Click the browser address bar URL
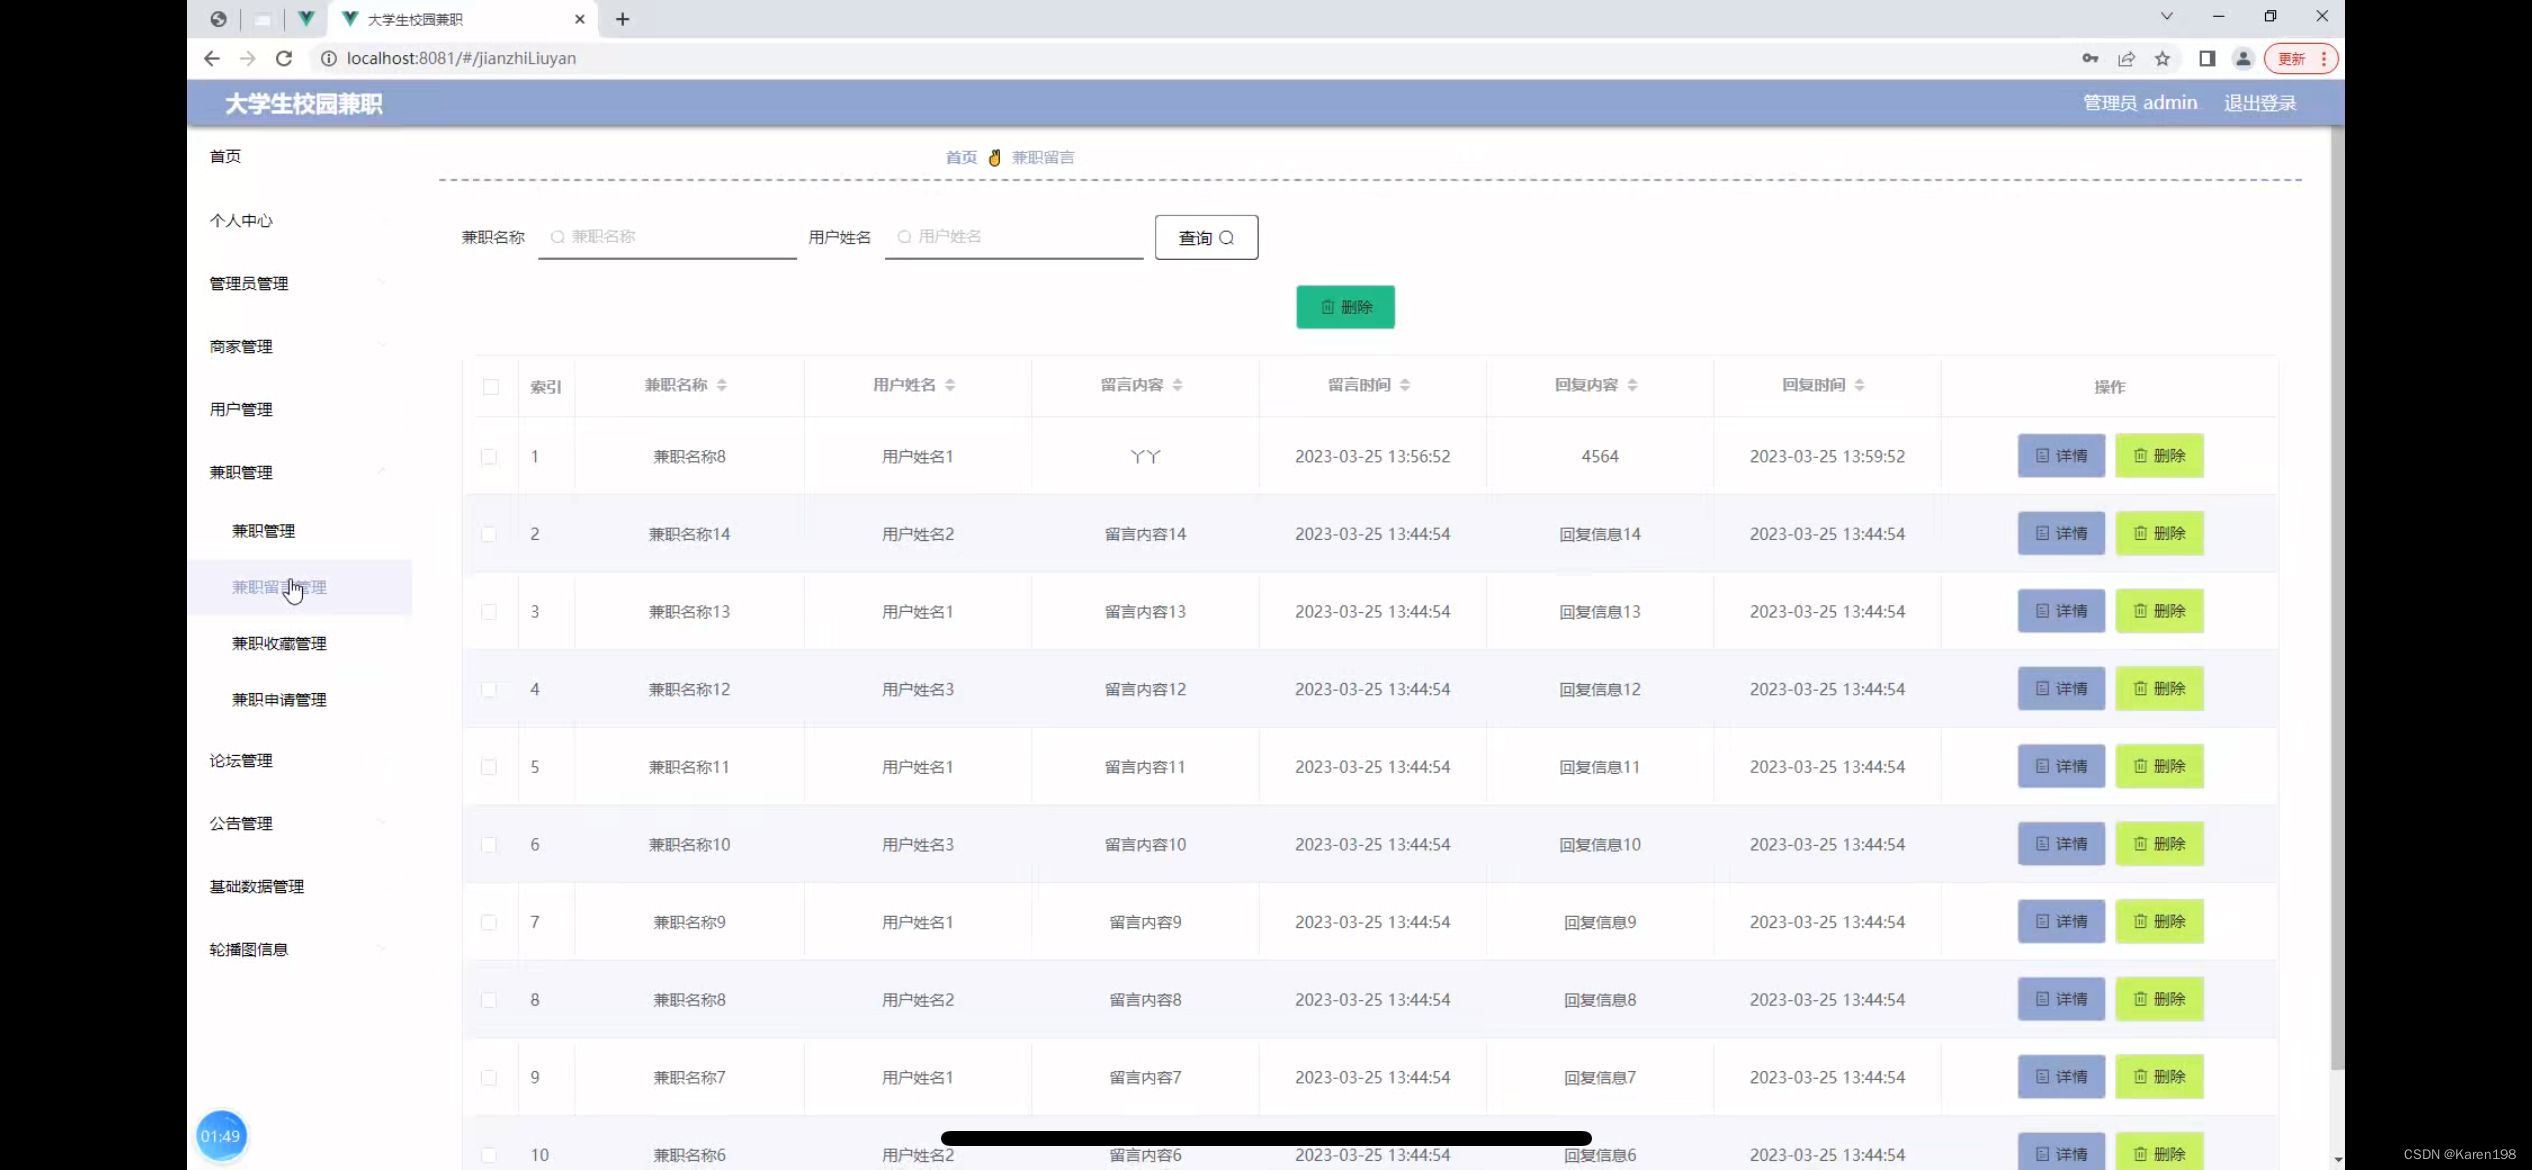2532x1170 pixels. (x=461, y=58)
